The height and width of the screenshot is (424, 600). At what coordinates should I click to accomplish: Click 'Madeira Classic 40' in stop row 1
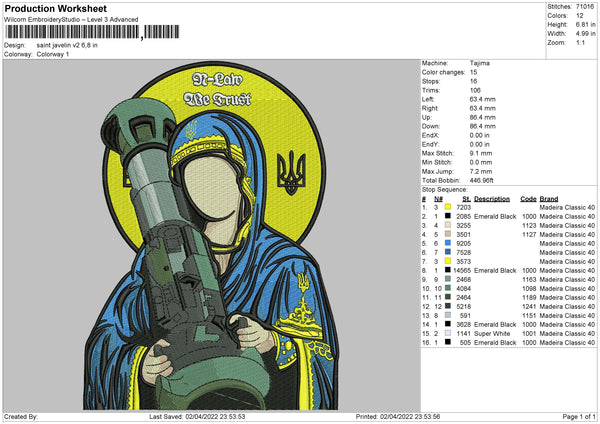(567, 207)
